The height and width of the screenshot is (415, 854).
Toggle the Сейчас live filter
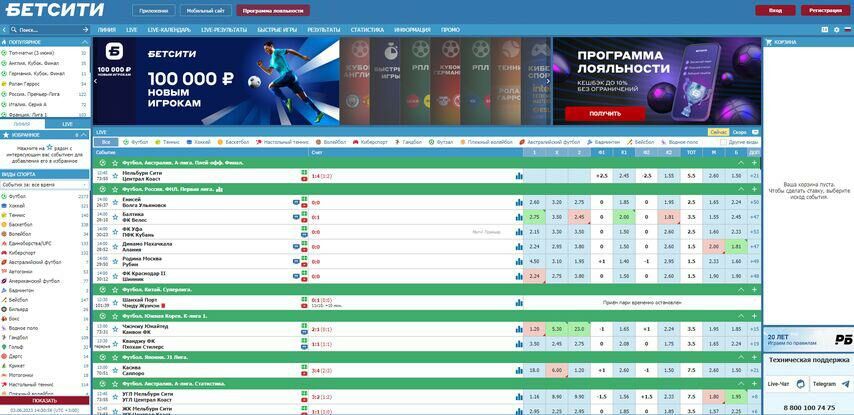718,132
